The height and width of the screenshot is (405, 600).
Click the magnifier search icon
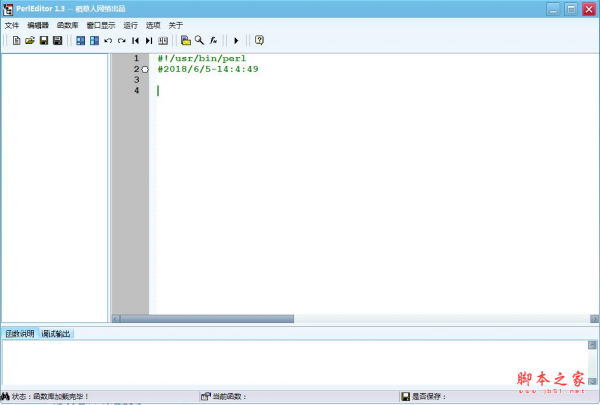pyautogui.click(x=199, y=40)
